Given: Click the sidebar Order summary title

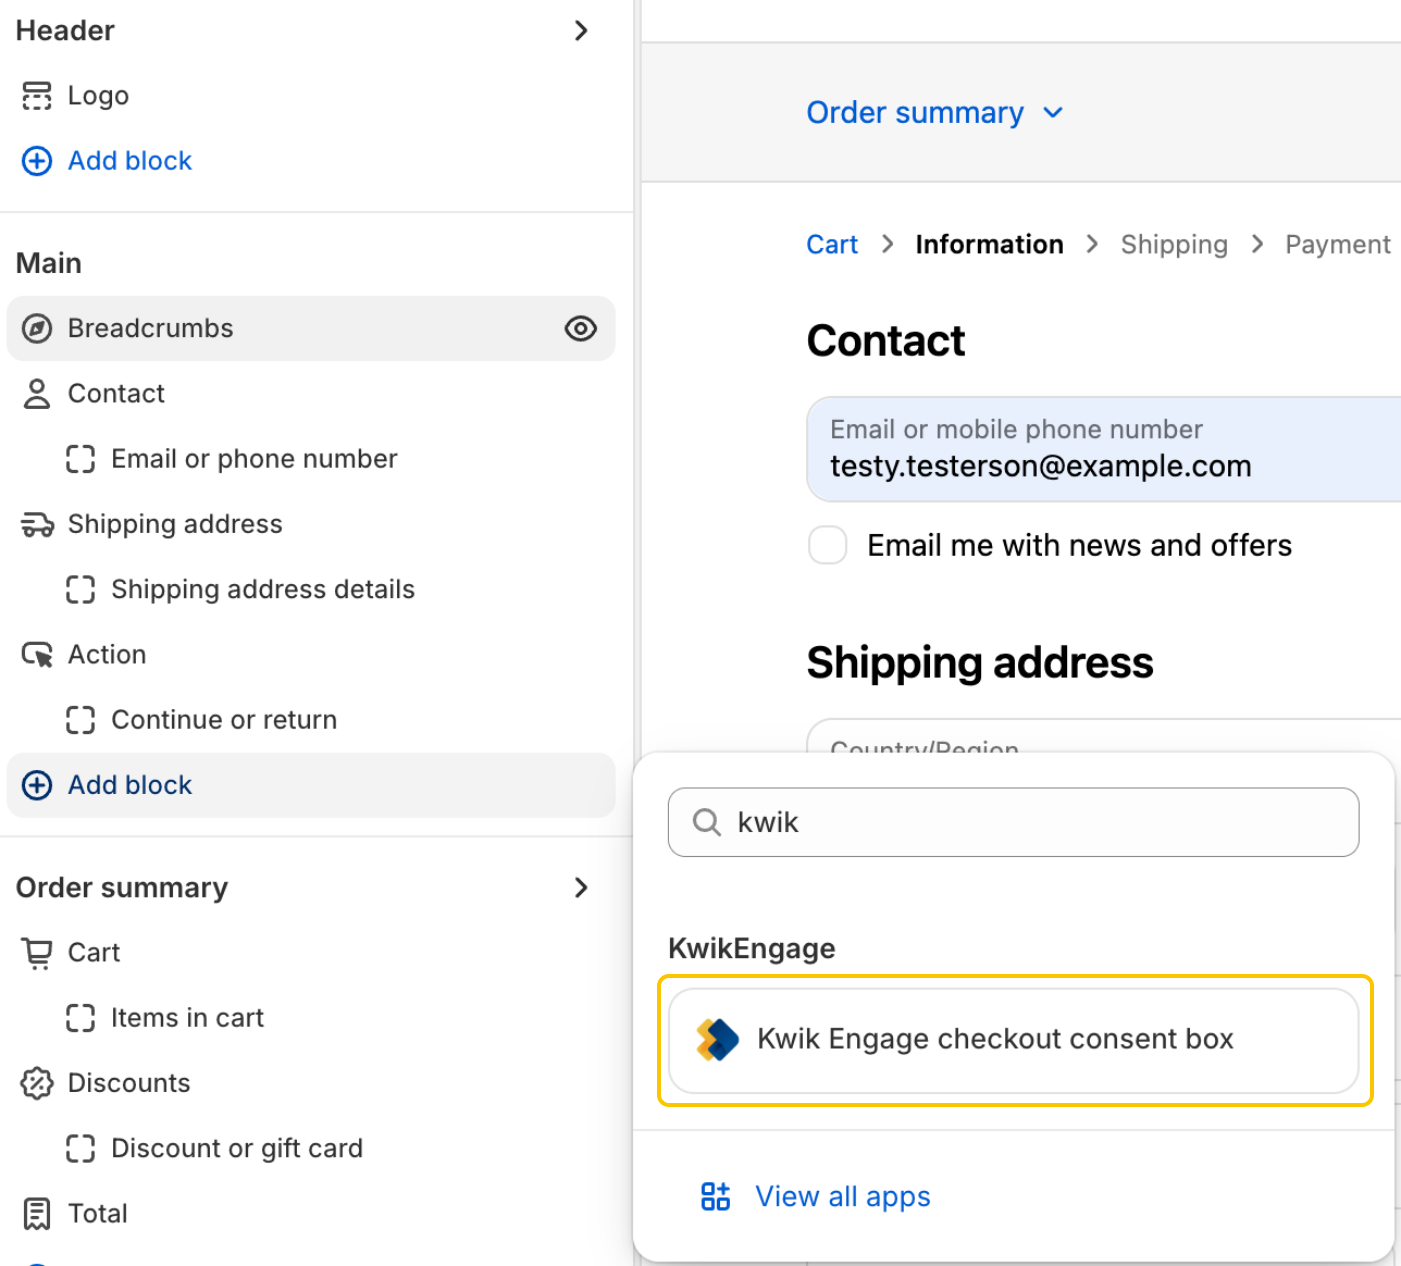Looking at the screenshot, I should [122, 888].
